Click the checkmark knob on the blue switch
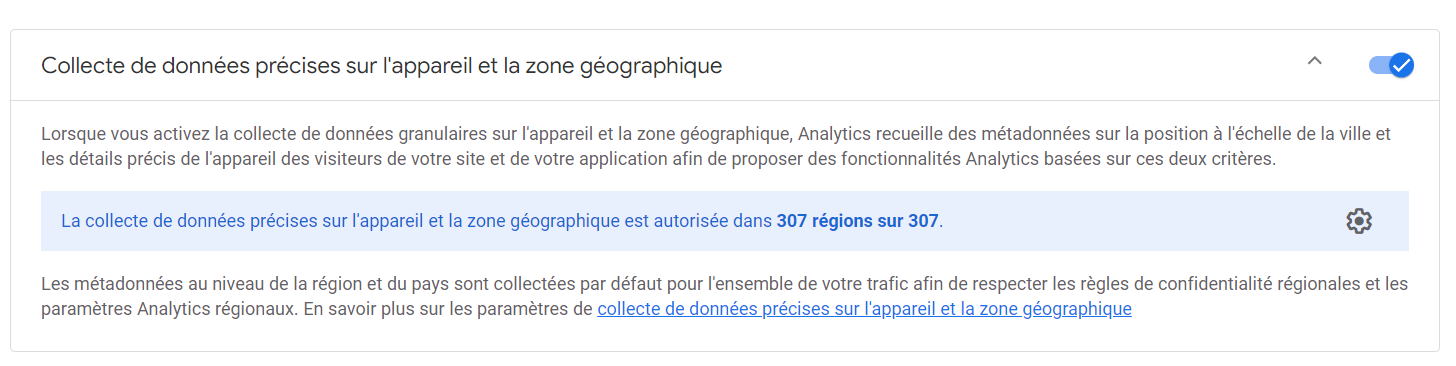 click(1401, 65)
